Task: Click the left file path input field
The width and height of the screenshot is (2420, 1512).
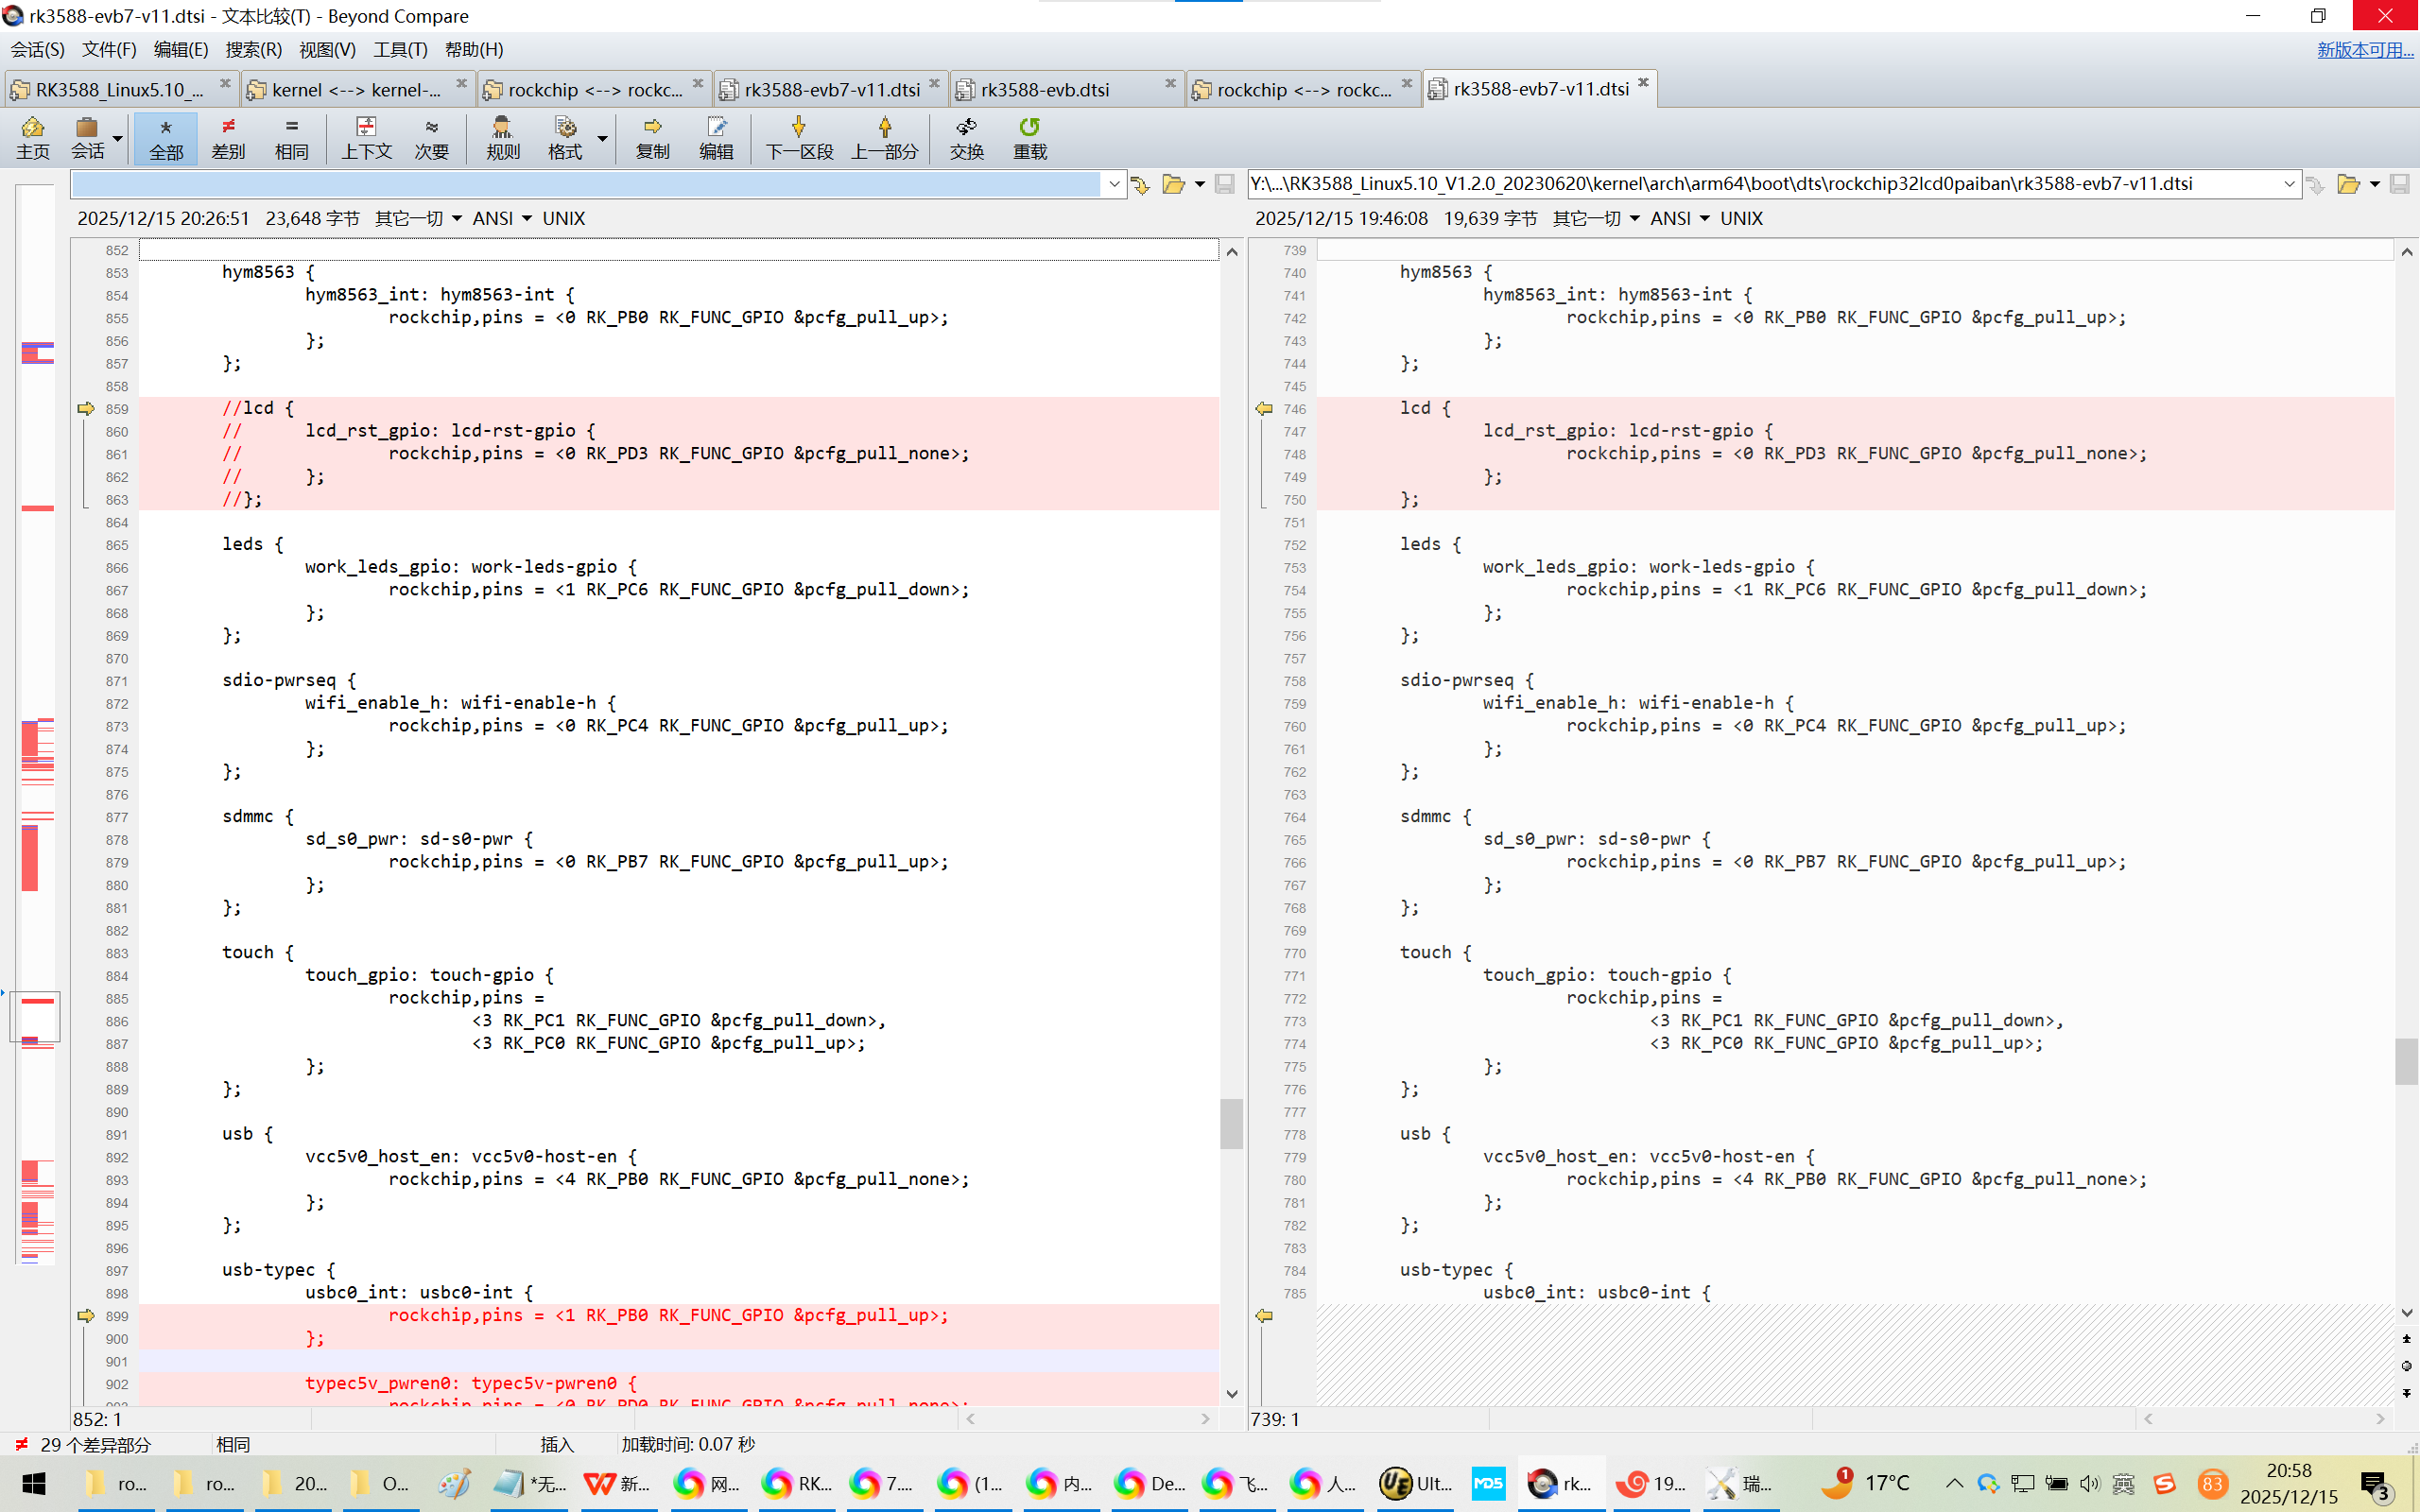Action: click(585, 184)
